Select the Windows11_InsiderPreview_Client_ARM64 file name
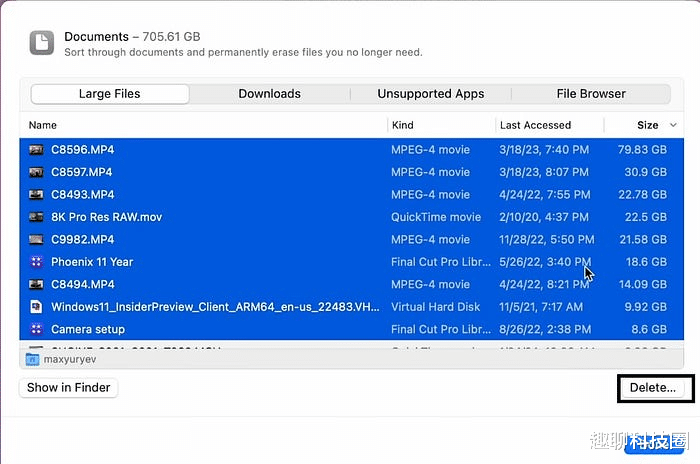 pyautogui.click(x=215, y=307)
